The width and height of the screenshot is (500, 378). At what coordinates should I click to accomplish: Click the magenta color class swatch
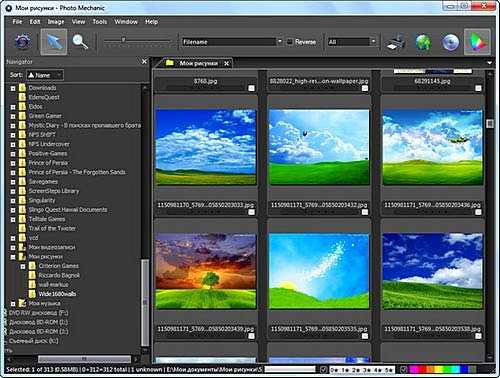(x=415, y=369)
